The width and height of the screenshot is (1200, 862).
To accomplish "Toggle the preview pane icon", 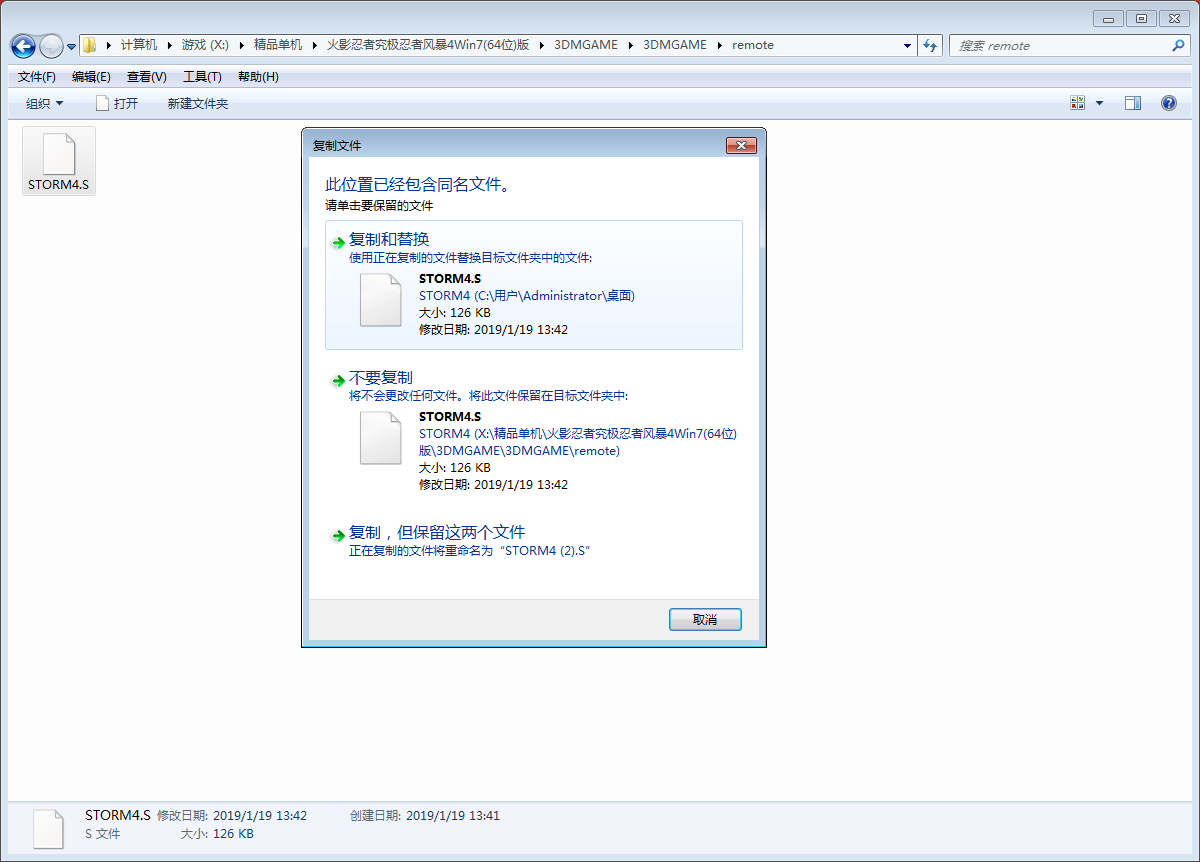I will tap(1133, 103).
